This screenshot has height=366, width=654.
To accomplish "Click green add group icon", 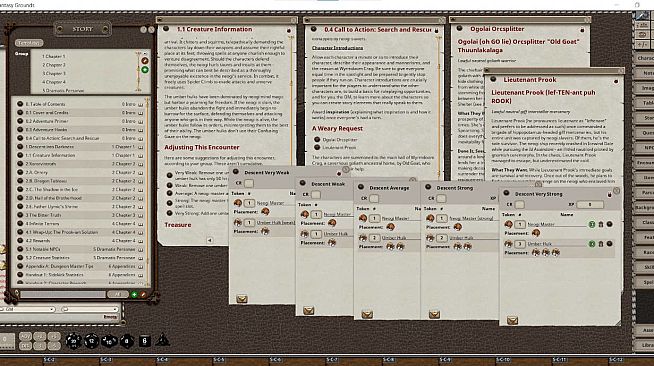I will click(145, 70).
